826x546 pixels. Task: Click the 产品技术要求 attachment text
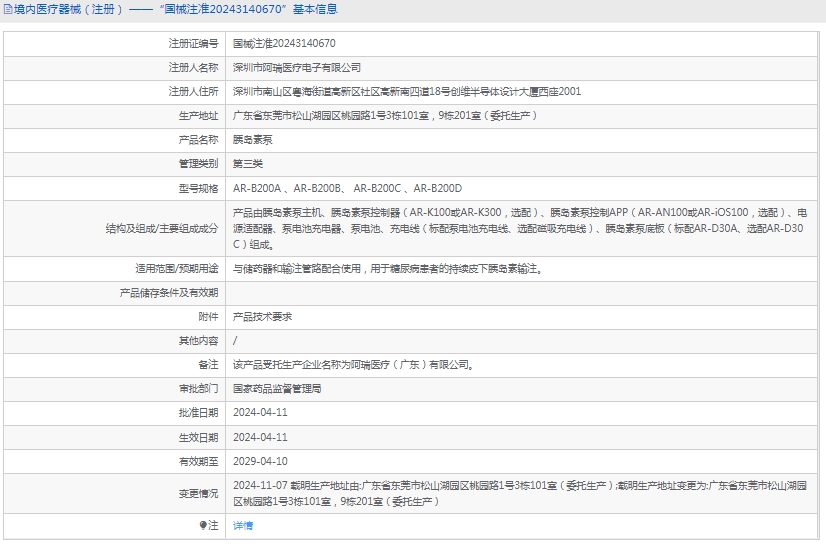[x=262, y=316]
